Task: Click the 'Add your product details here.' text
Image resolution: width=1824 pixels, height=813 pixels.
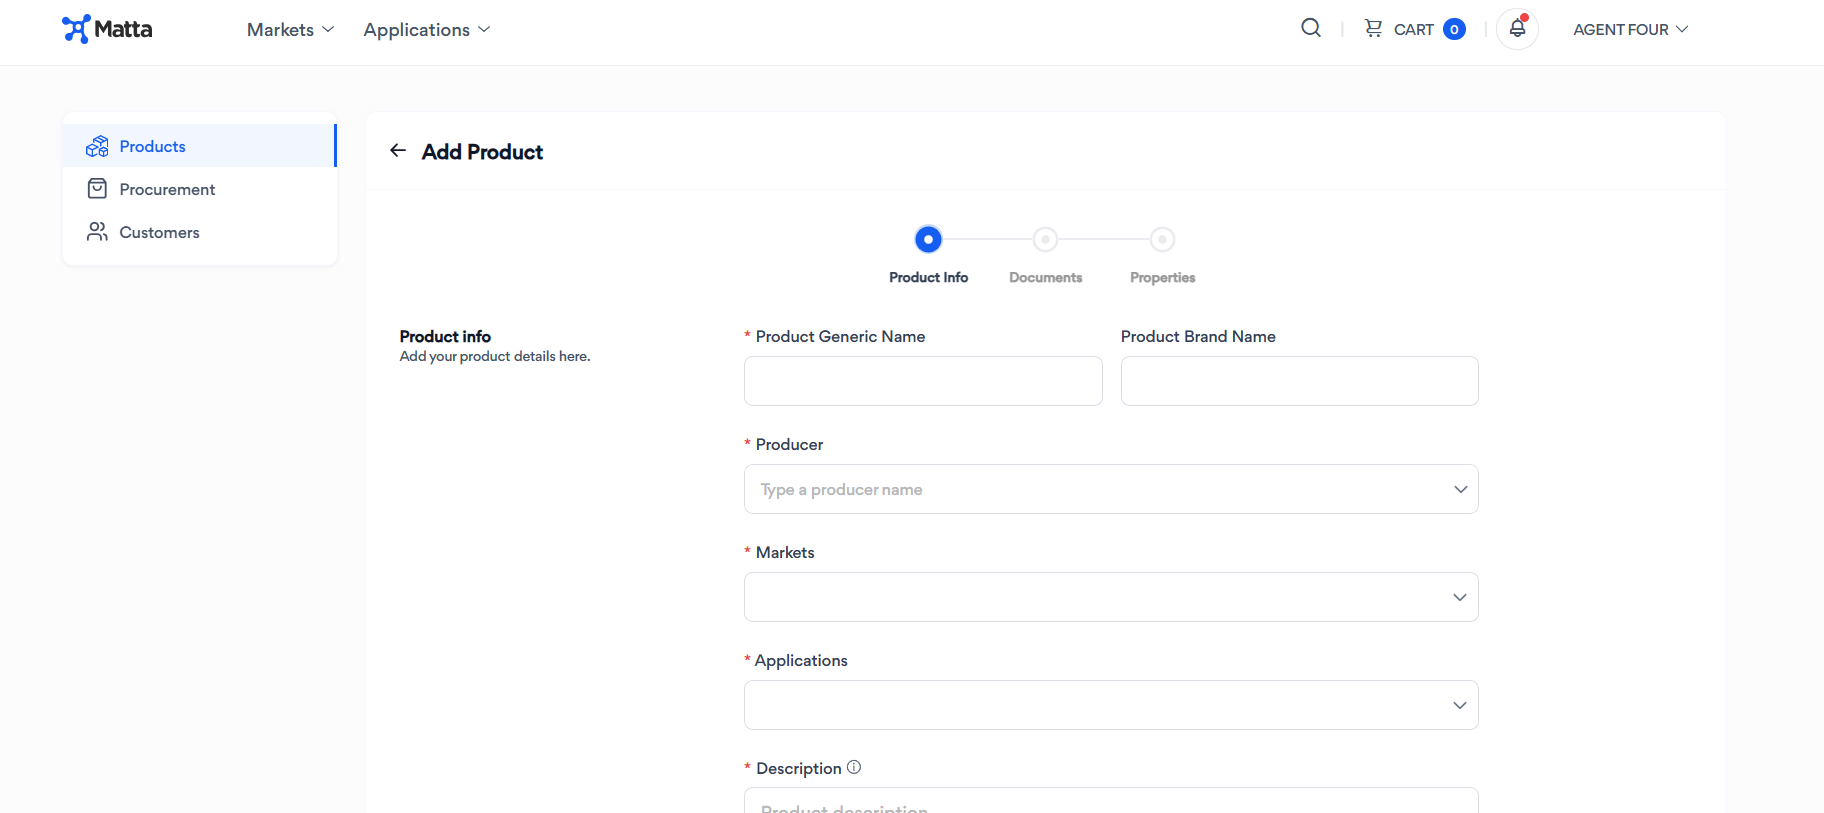Action: (x=495, y=356)
